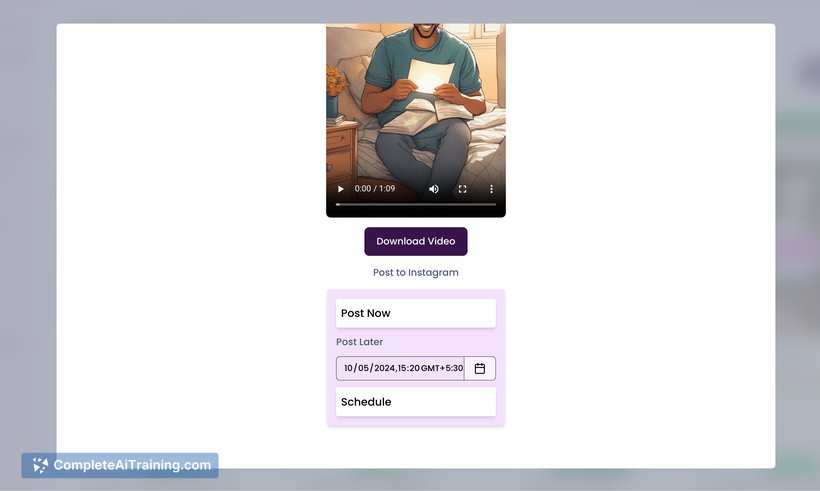820x491 pixels.
Task: Open the video's three-dot options menu
Action: [491, 189]
